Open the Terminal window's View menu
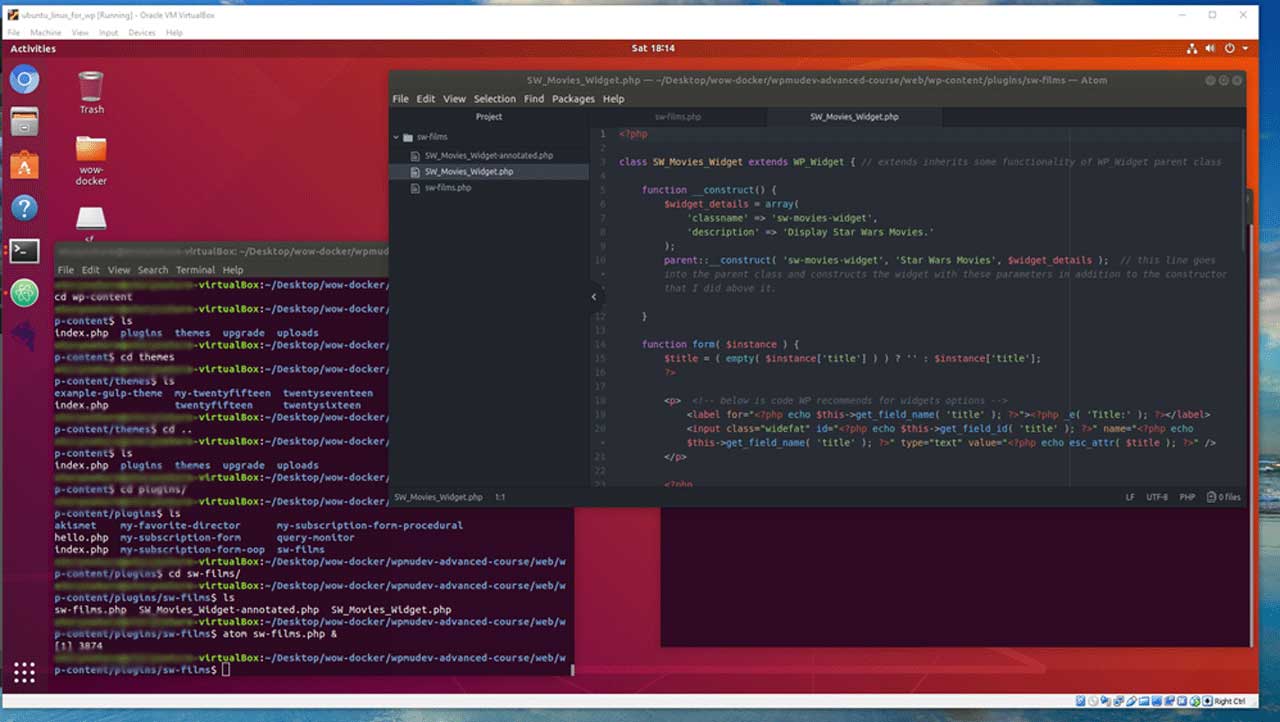 coord(119,270)
